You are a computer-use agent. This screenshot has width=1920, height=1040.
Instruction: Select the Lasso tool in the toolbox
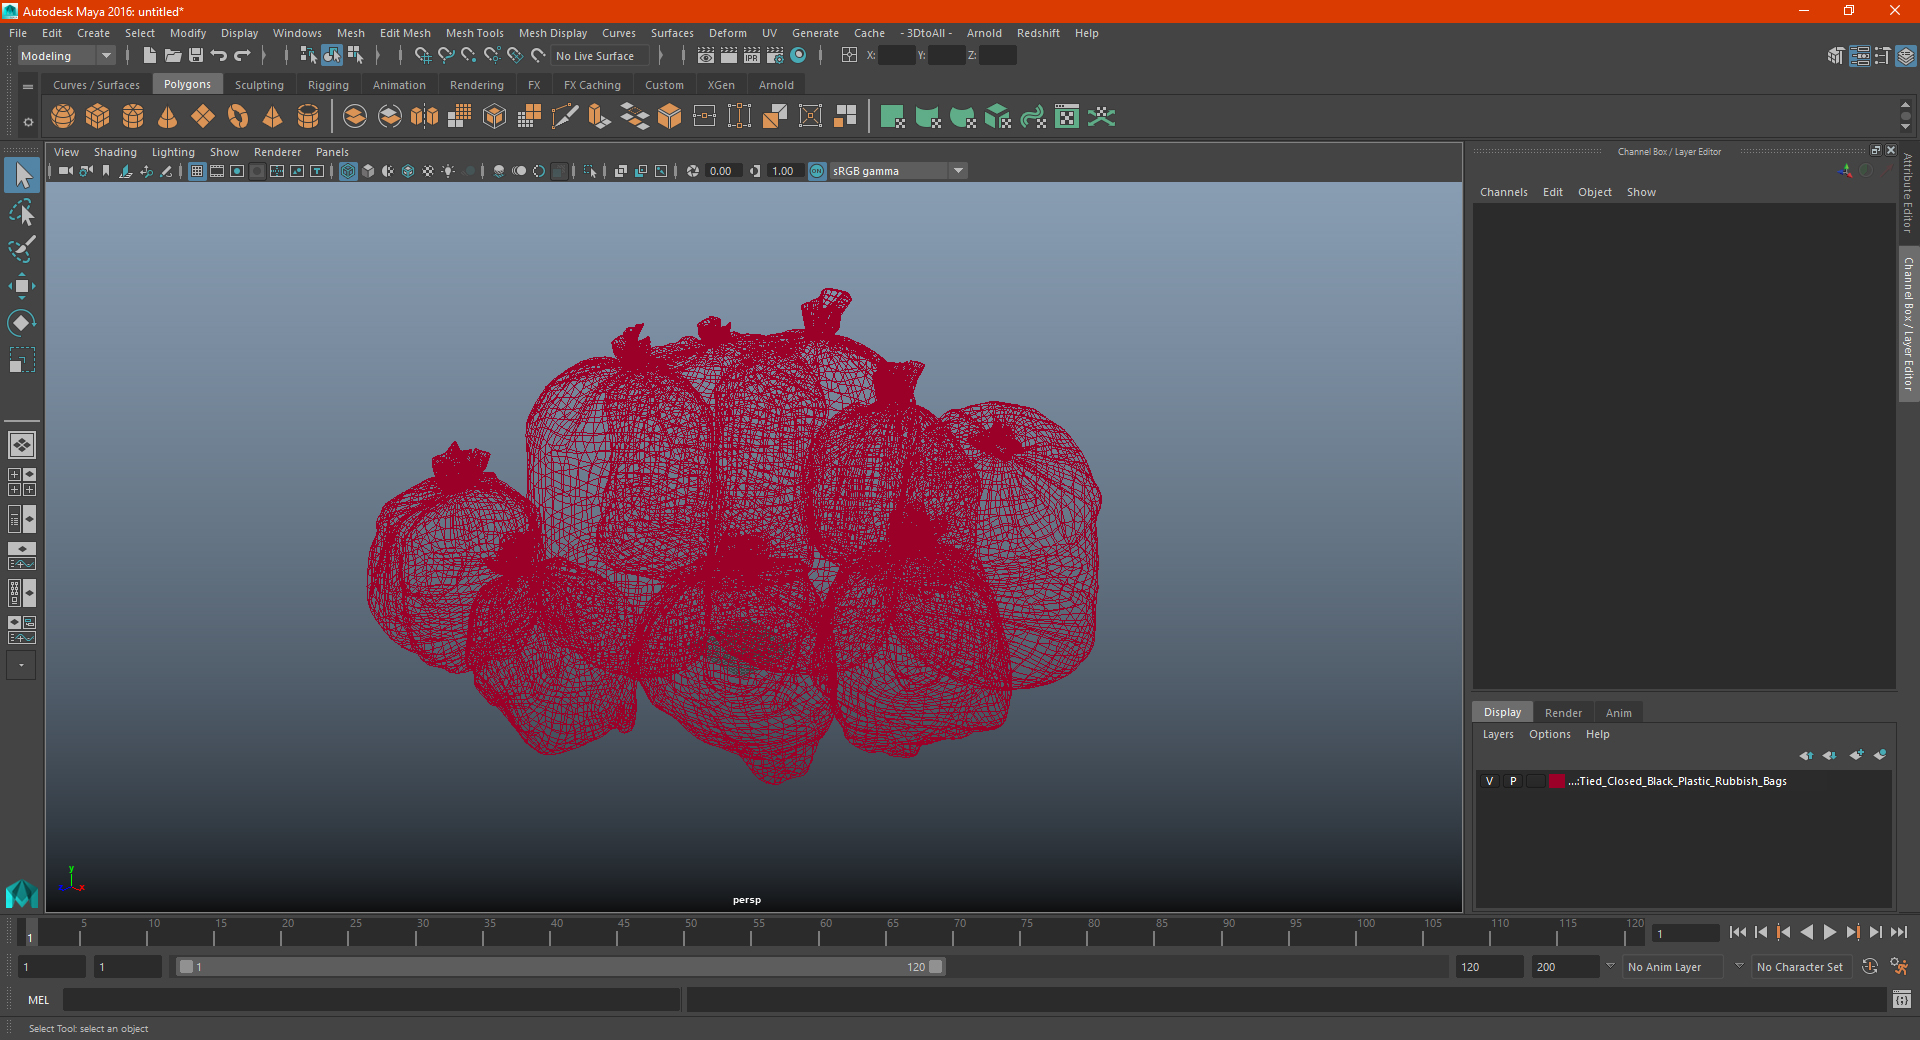tap(22, 212)
